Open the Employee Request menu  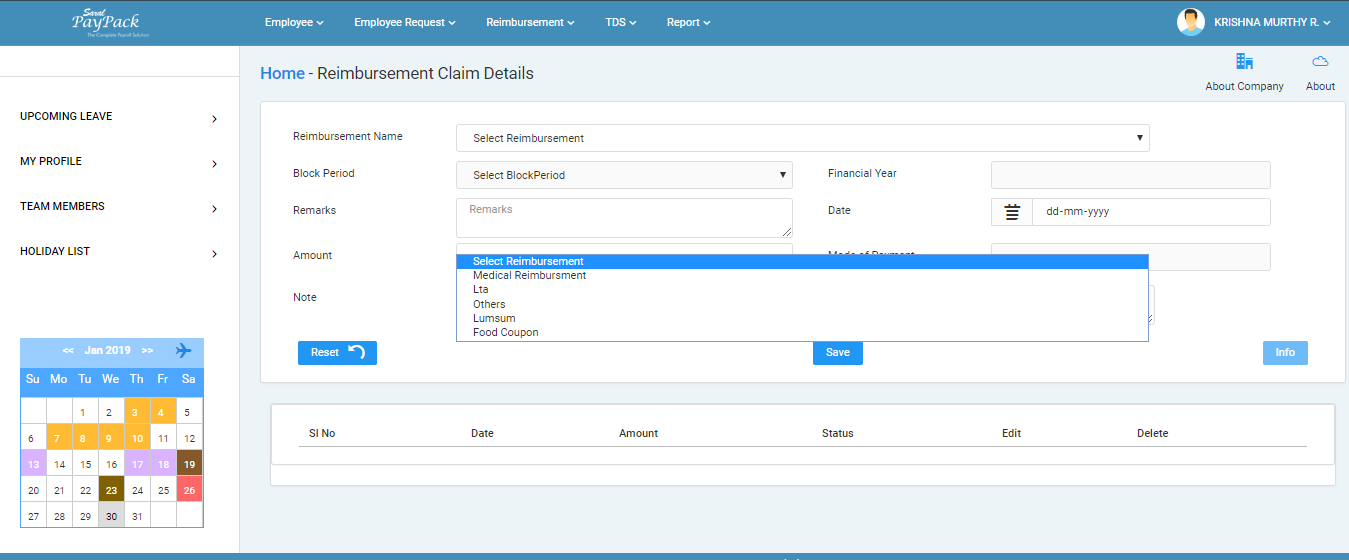click(x=404, y=22)
